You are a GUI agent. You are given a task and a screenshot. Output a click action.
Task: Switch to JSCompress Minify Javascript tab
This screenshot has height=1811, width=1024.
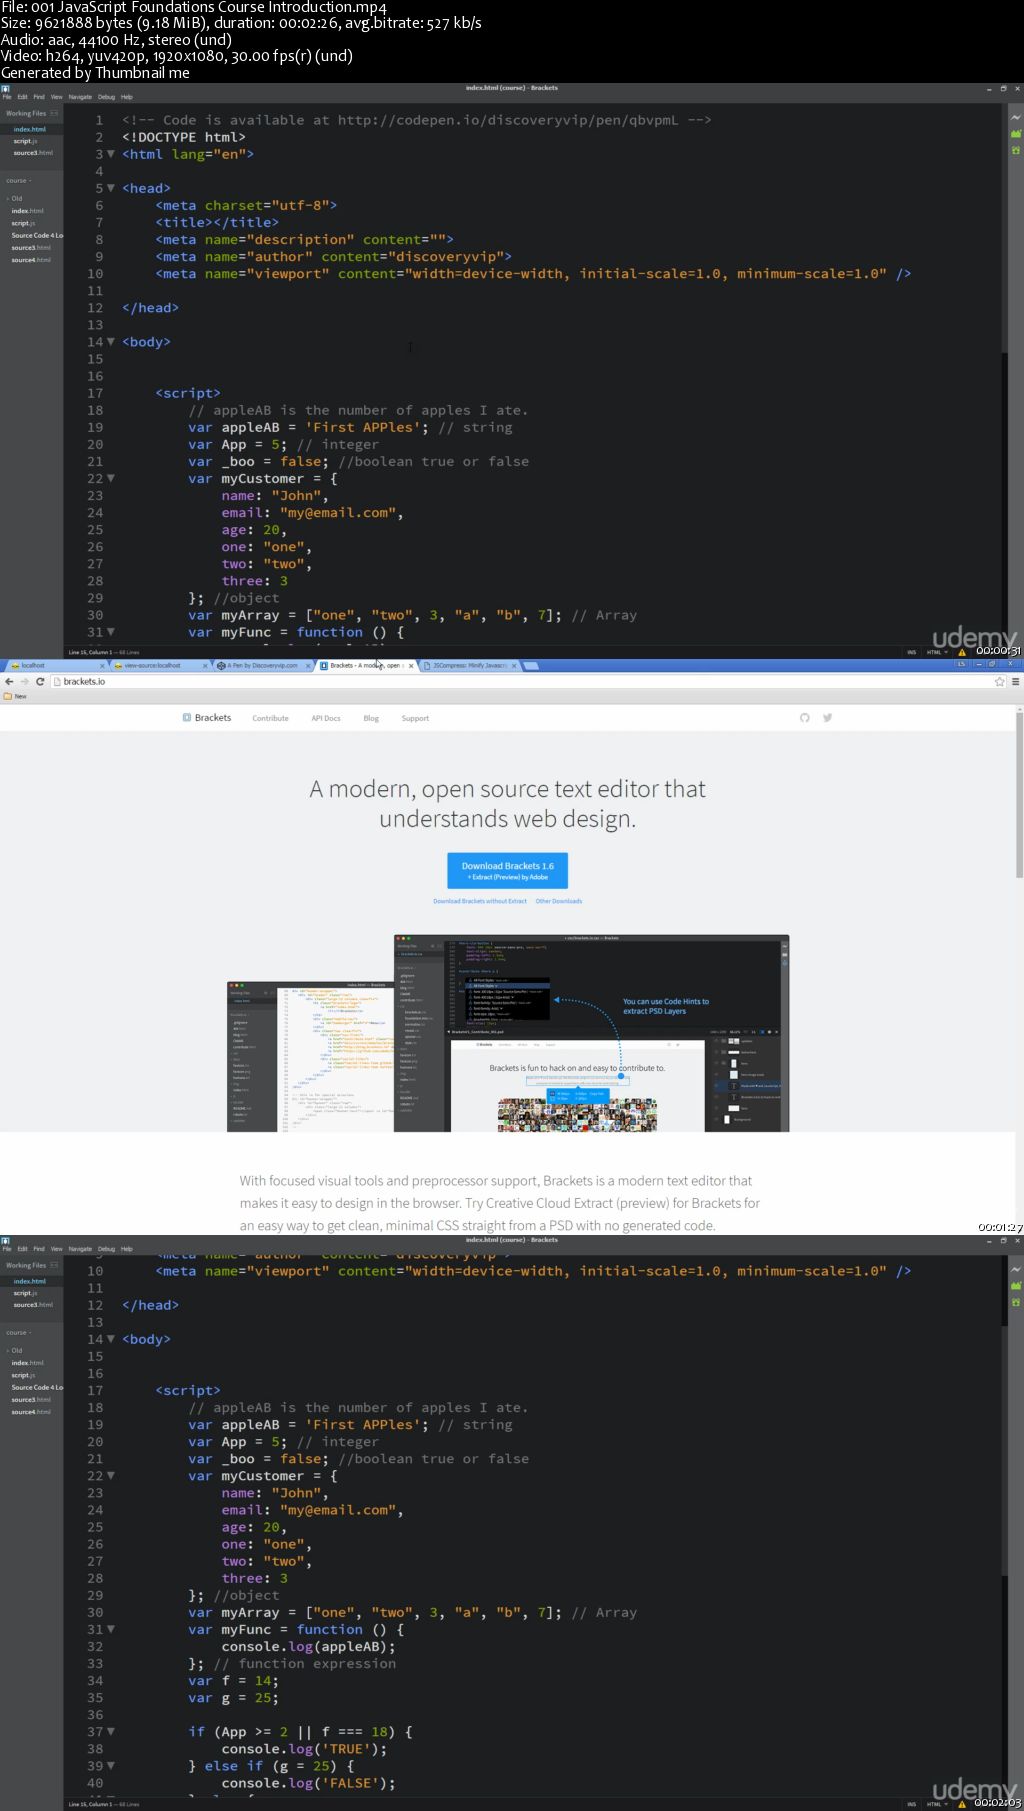point(470,665)
